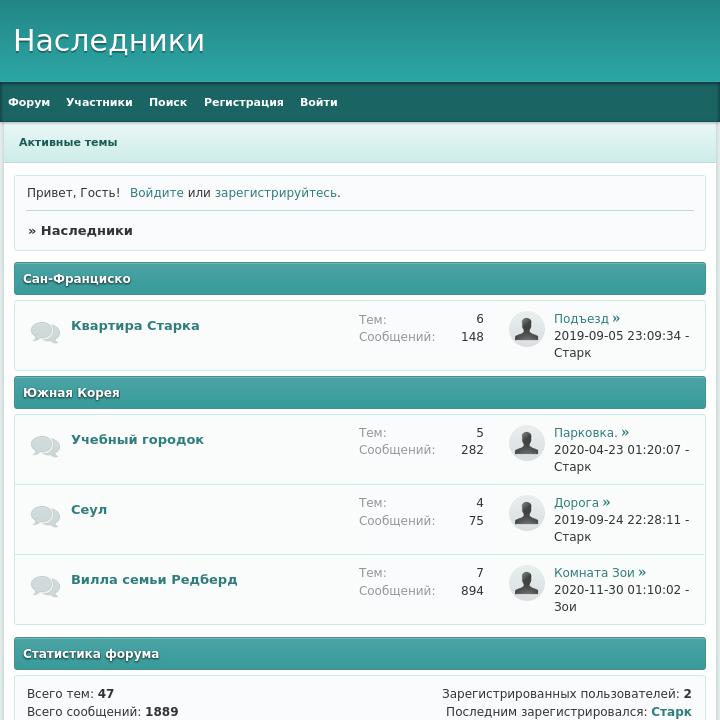The image size is (720, 720).
Task: Click the Всего тем: 47 statistic
Action: (x=70, y=693)
